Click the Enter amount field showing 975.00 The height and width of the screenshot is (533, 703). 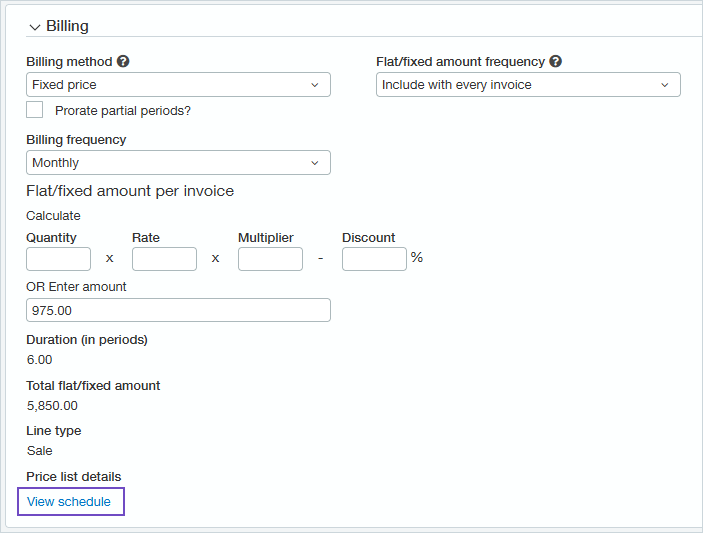[x=178, y=310]
